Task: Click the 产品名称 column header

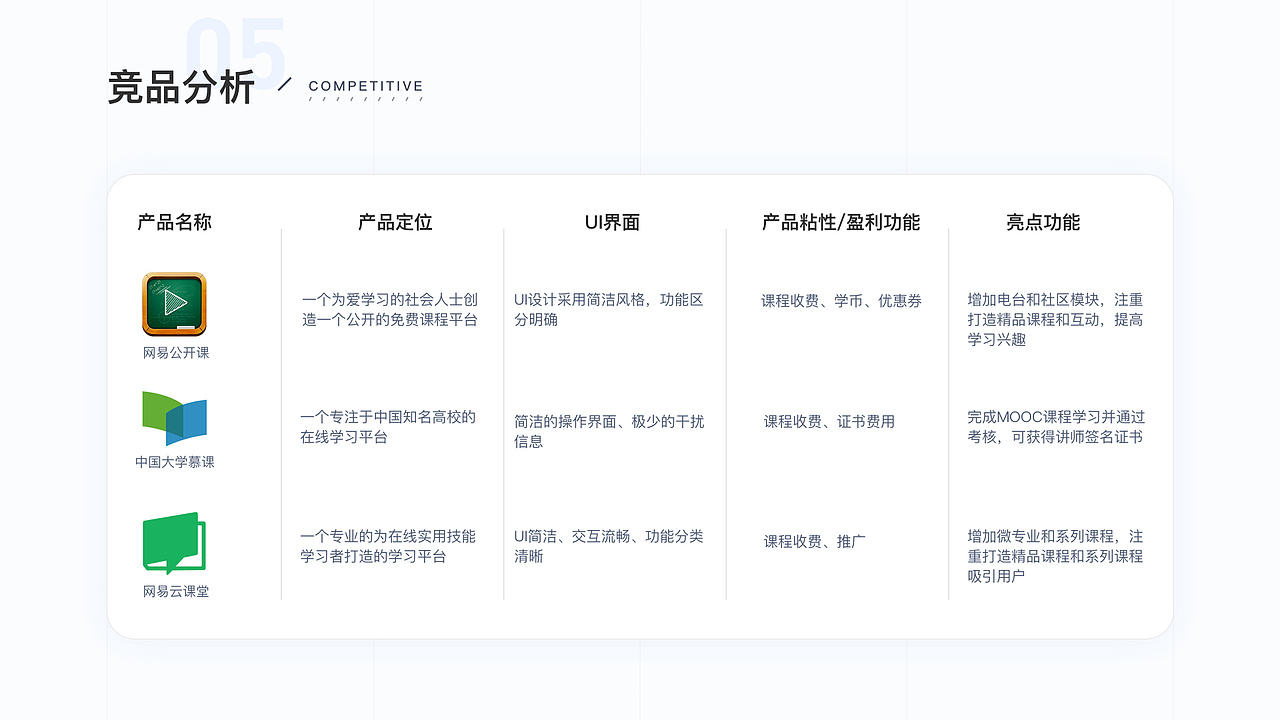Action: tap(174, 222)
